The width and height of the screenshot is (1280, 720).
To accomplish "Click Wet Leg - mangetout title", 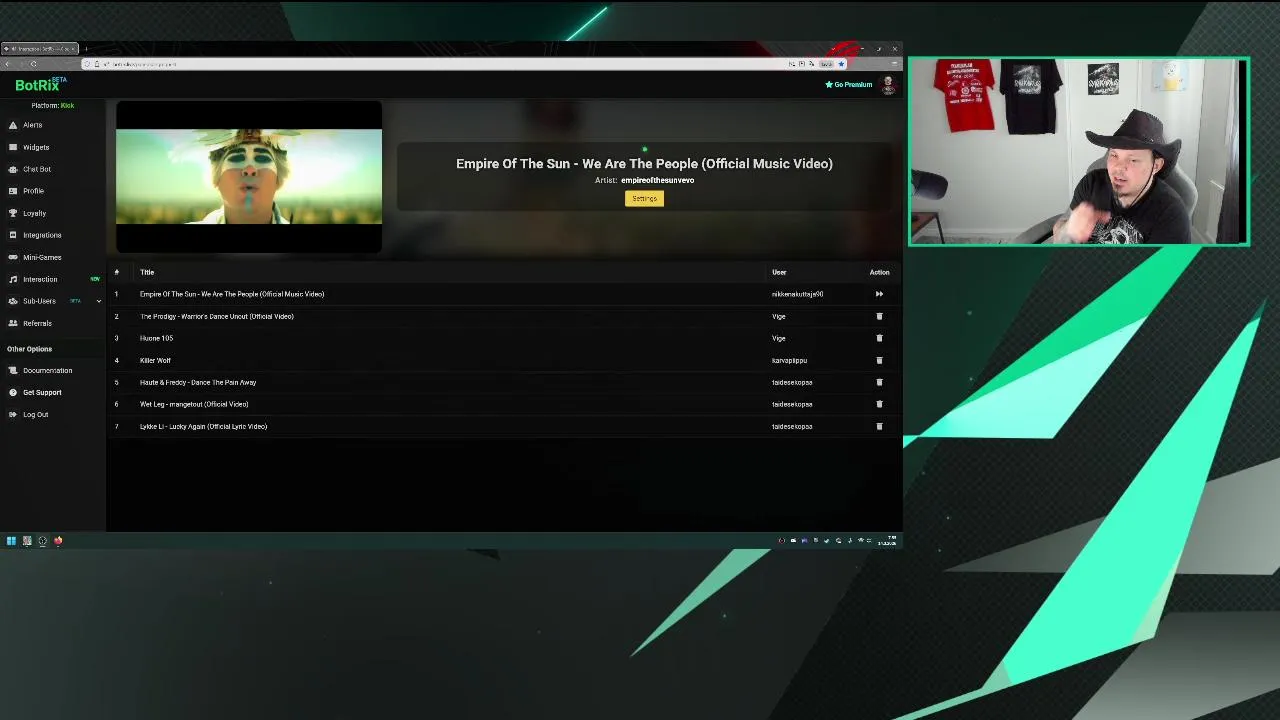I will [194, 404].
